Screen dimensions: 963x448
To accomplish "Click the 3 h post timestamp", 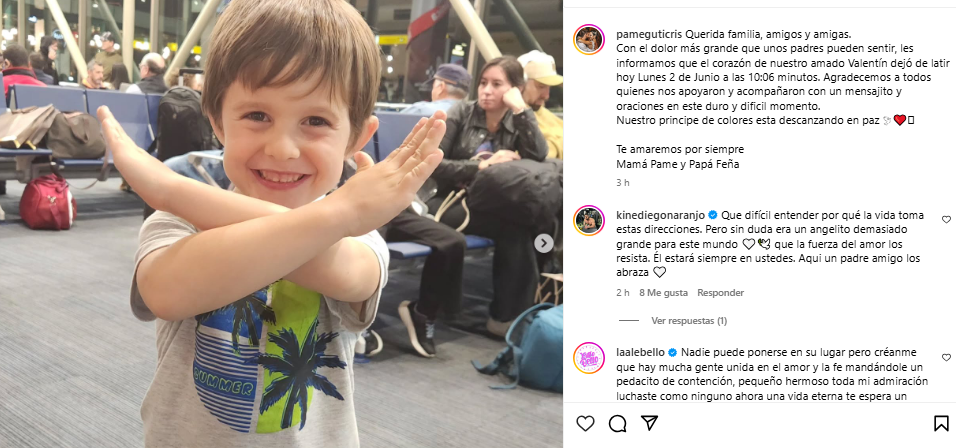I will click(x=623, y=183).
